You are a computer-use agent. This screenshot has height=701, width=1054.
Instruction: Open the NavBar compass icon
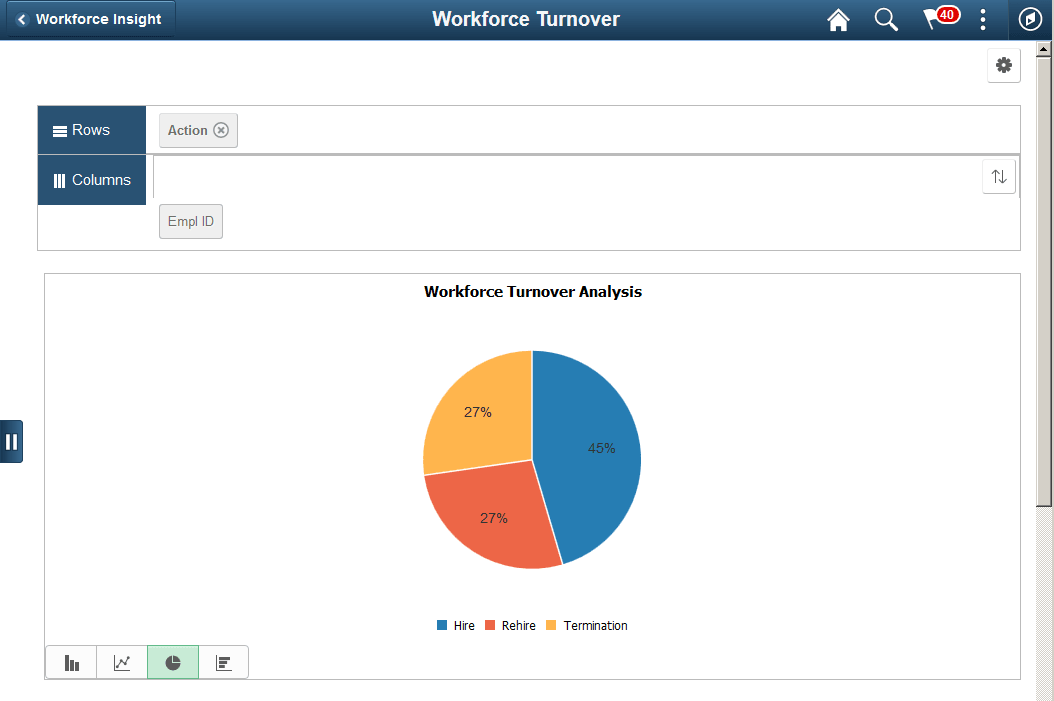point(1029,19)
